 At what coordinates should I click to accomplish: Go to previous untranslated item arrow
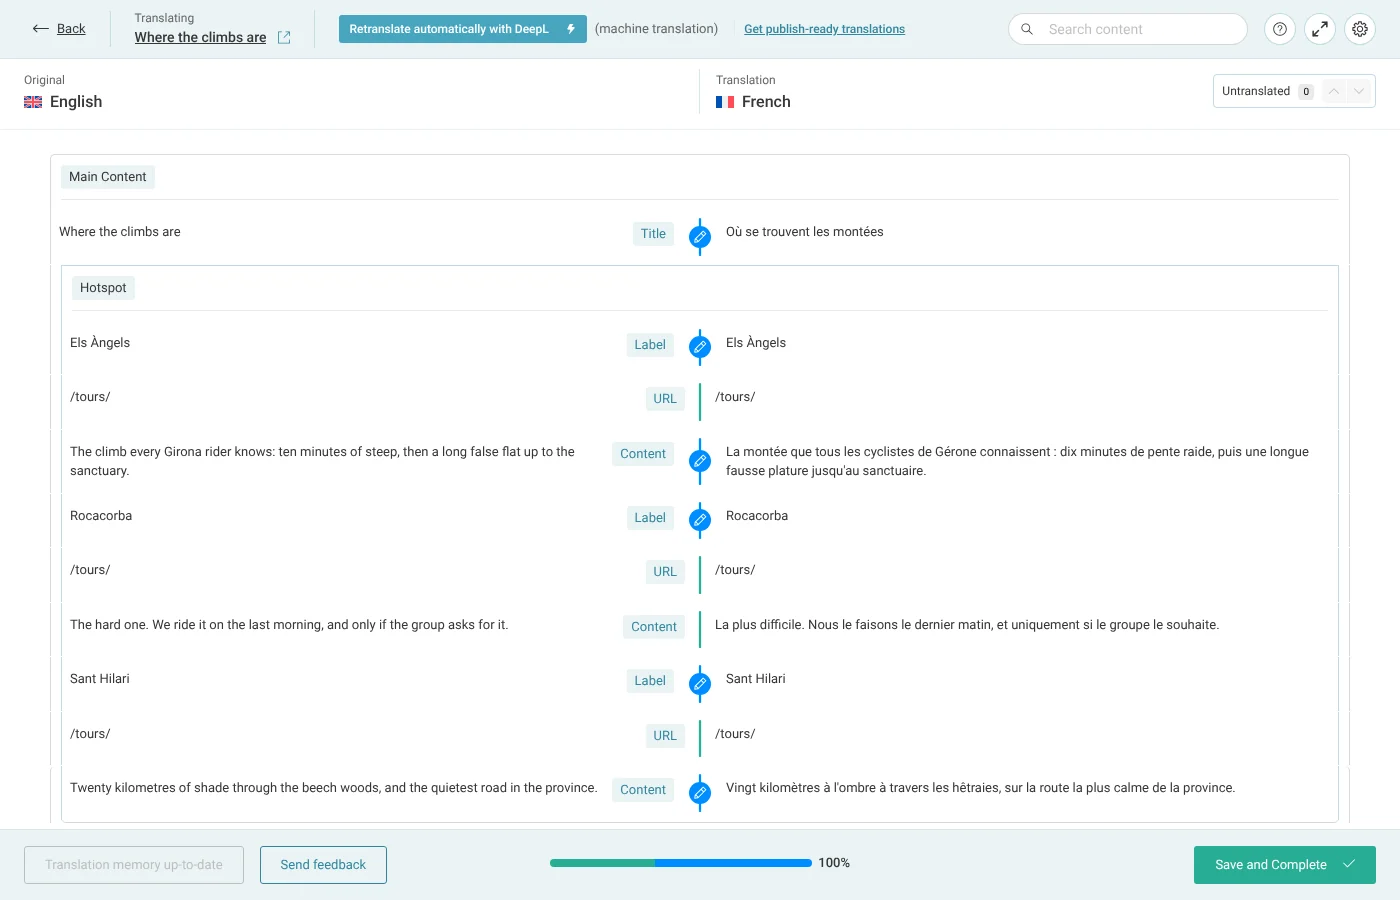click(1334, 91)
